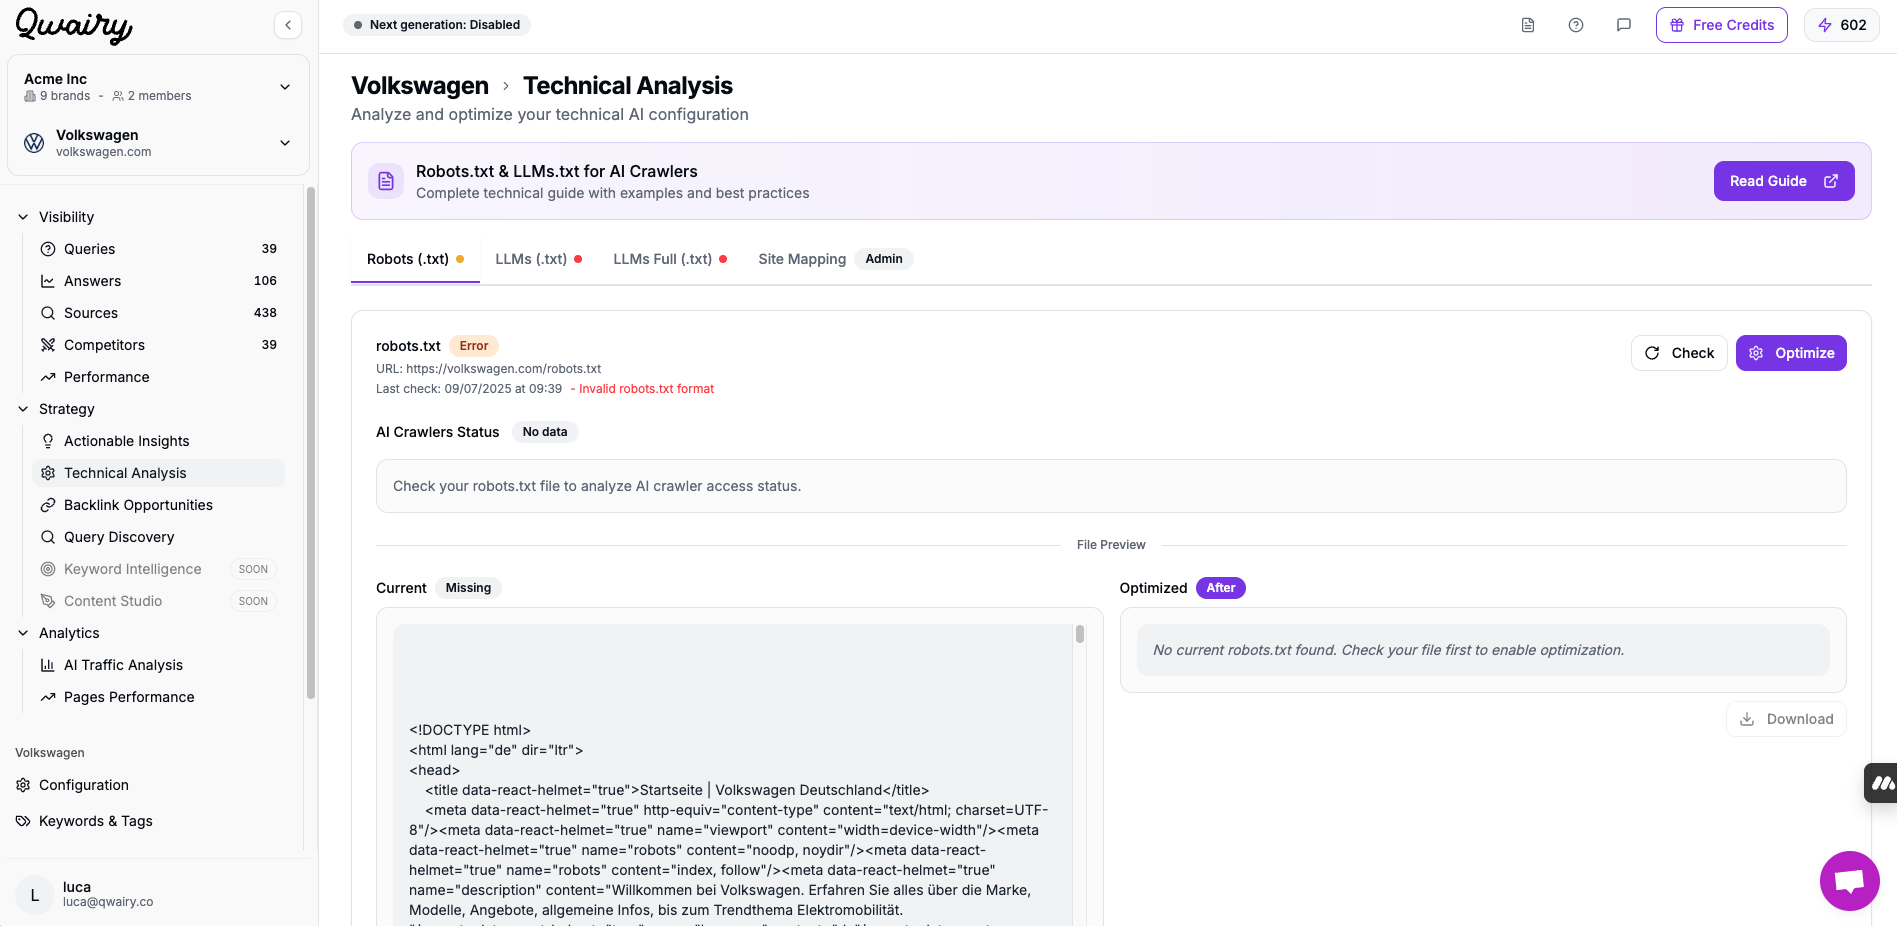Select the Robots (.txt) tab
This screenshot has width=1897, height=926.
415,259
